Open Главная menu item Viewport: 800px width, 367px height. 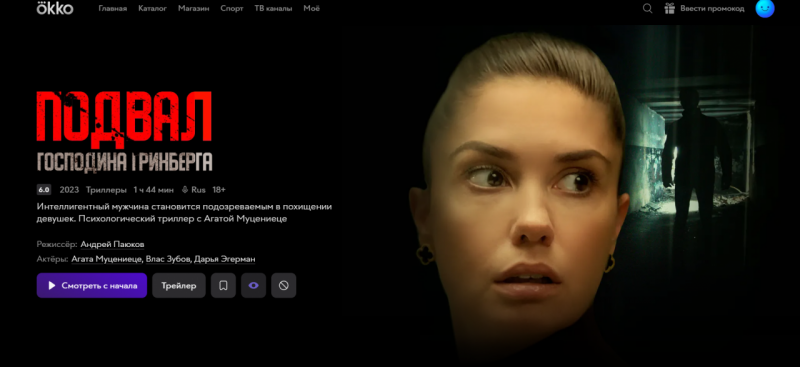tap(113, 9)
